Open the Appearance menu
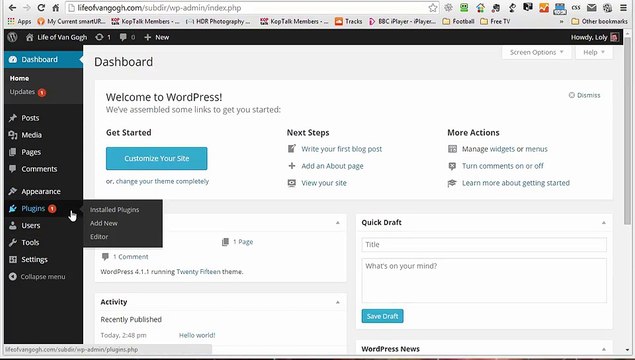This screenshot has width=635, height=360. 43,191
